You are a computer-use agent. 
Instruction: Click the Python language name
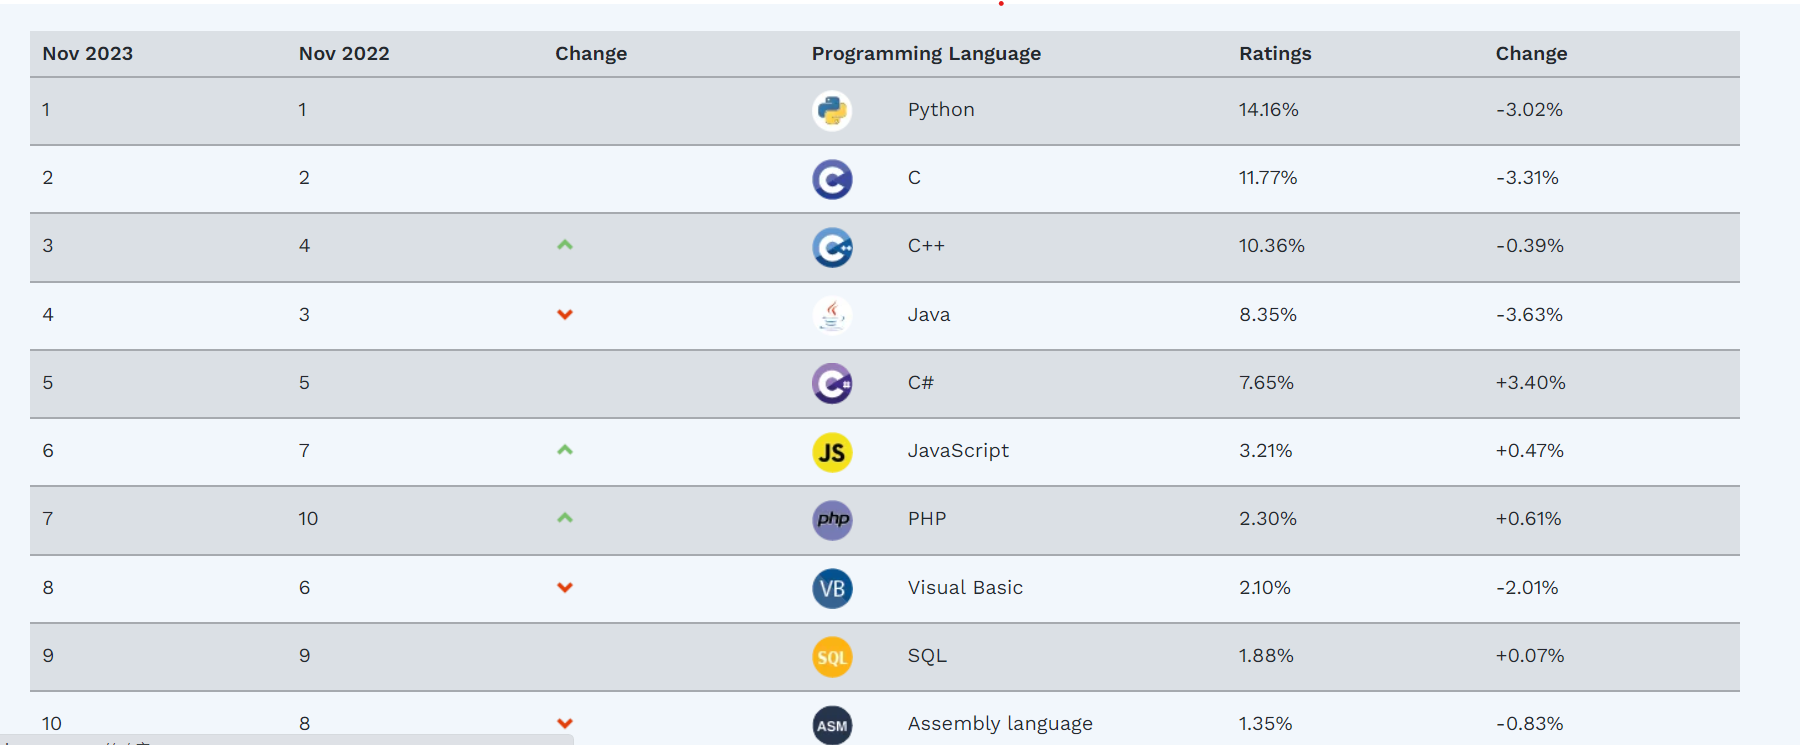[941, 110]
